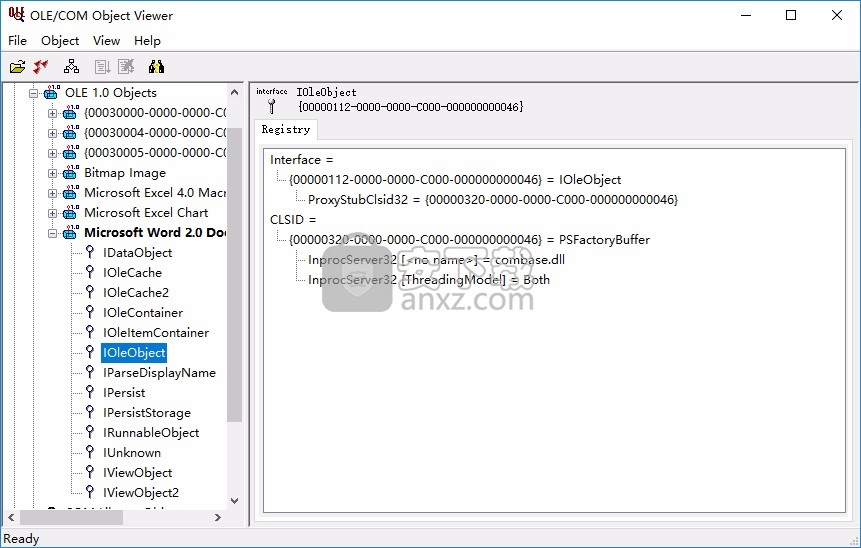Click the ProxyStubClsid32 registry line

pos(493,199)
